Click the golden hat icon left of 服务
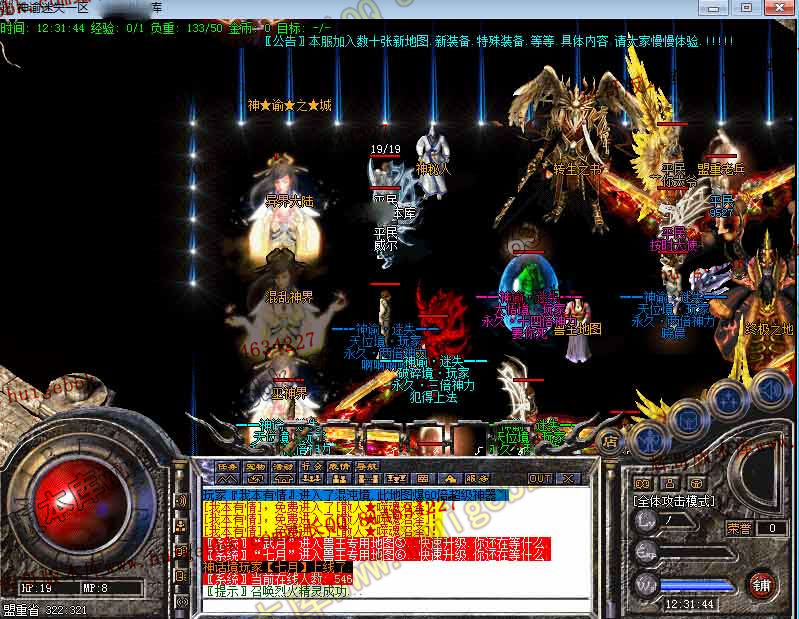This screenshot has width=799, height=619. (450, 478)
